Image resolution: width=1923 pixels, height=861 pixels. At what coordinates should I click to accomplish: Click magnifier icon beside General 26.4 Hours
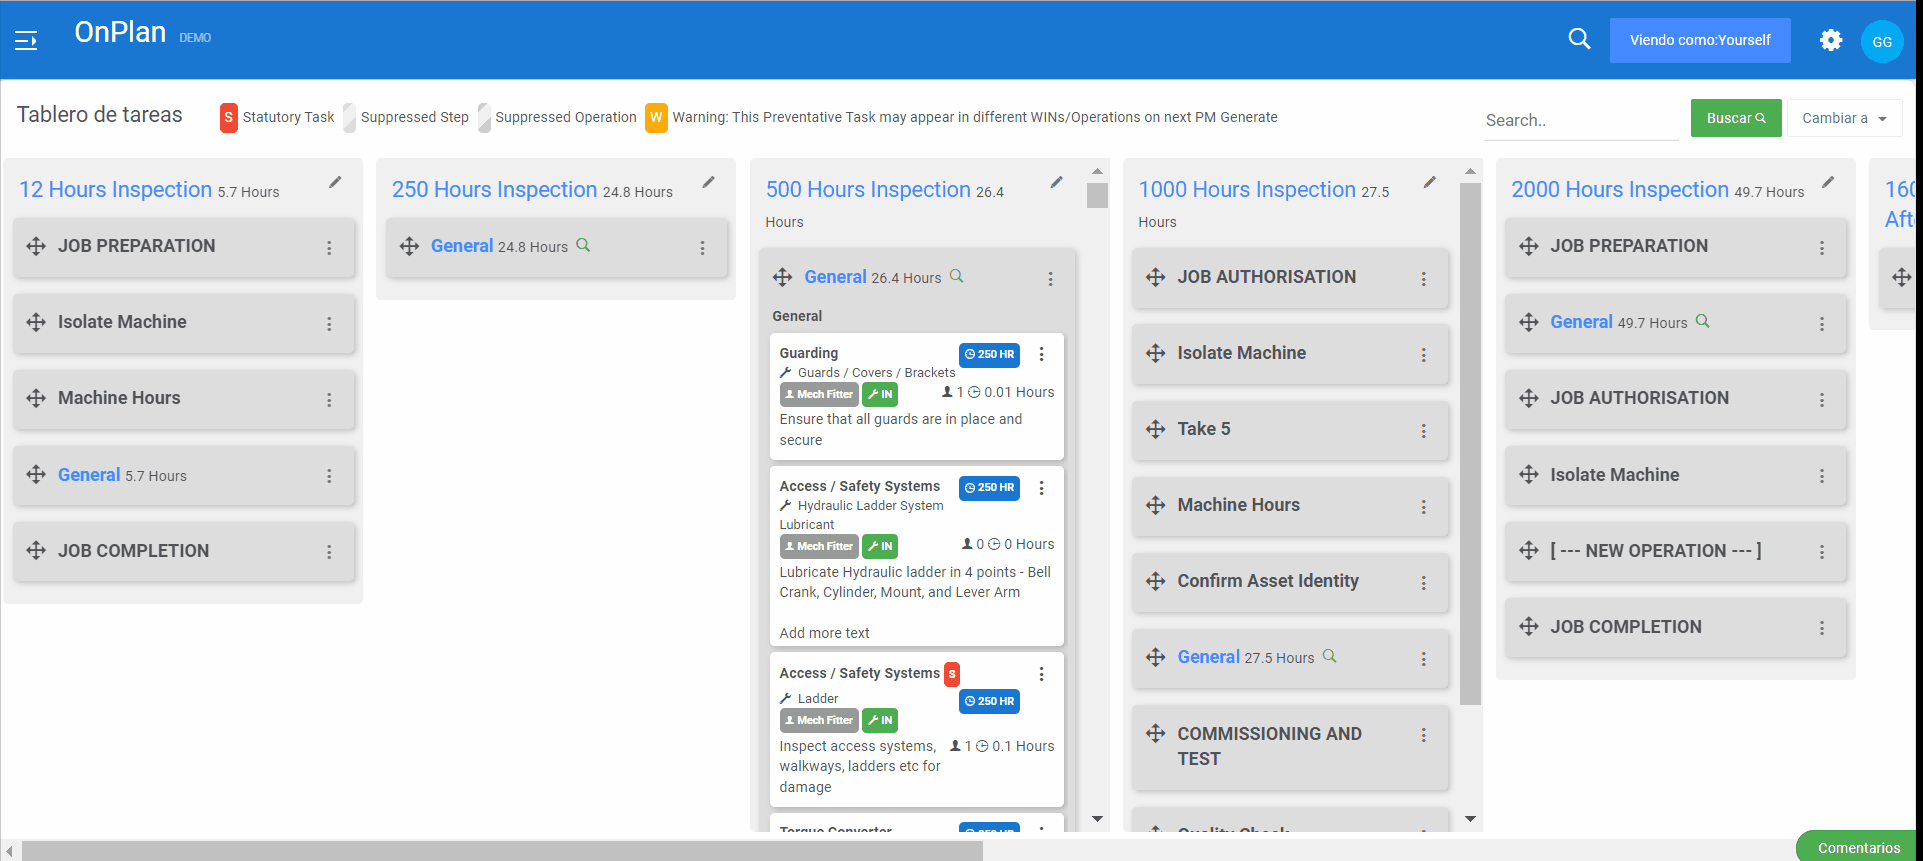[956, 276]
